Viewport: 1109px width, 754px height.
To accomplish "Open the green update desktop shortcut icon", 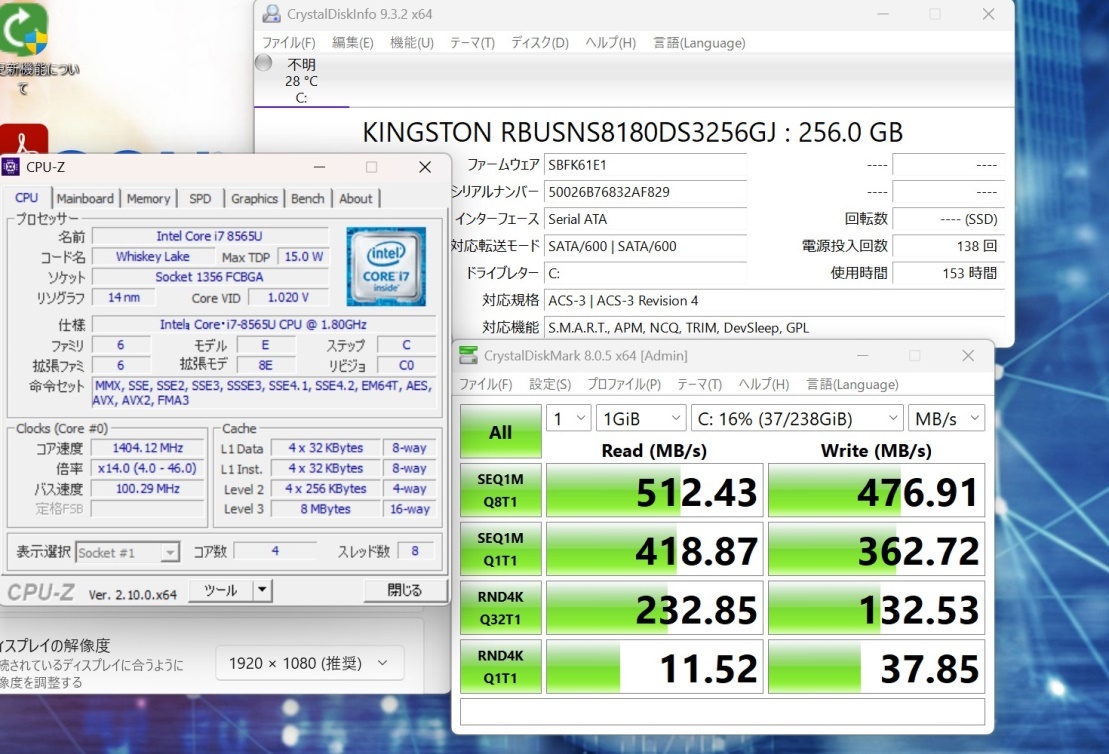I will (x=23, y=30).
